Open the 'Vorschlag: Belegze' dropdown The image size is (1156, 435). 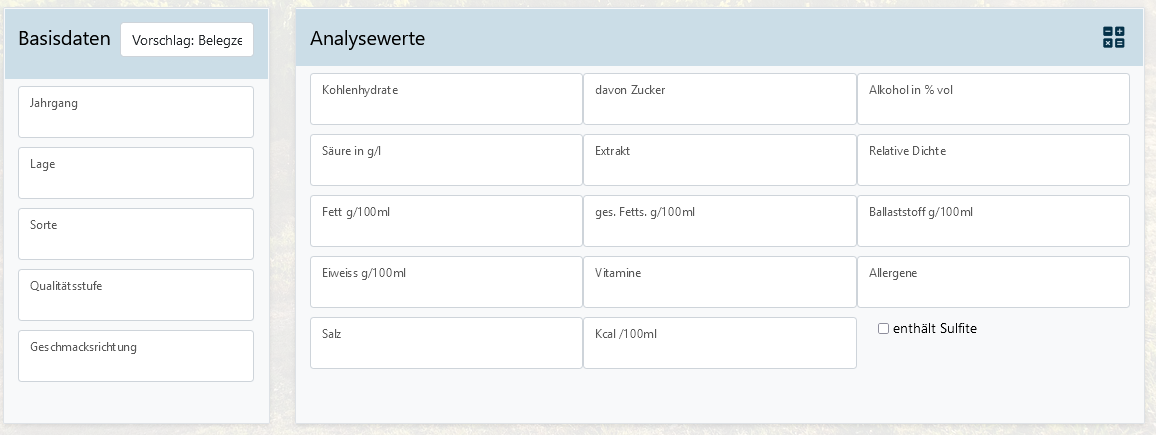tap(187, 41)
